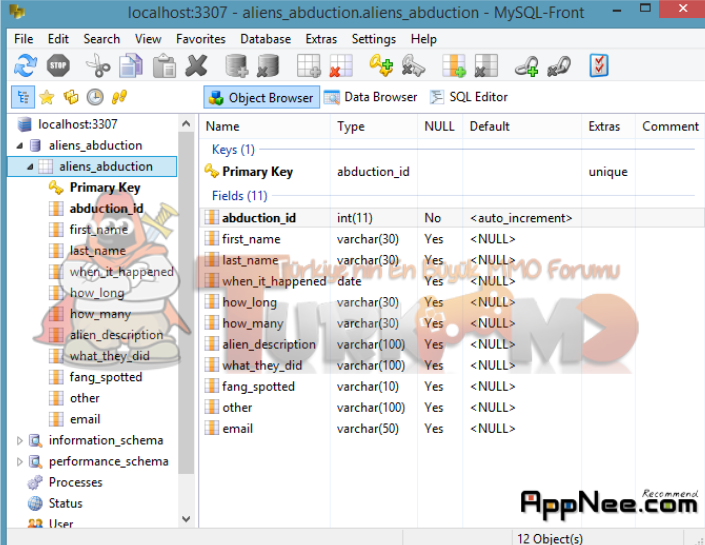Viewport: 705px width, 545px height.
Task: Switch to SQL Editor view
Action: 469,97
